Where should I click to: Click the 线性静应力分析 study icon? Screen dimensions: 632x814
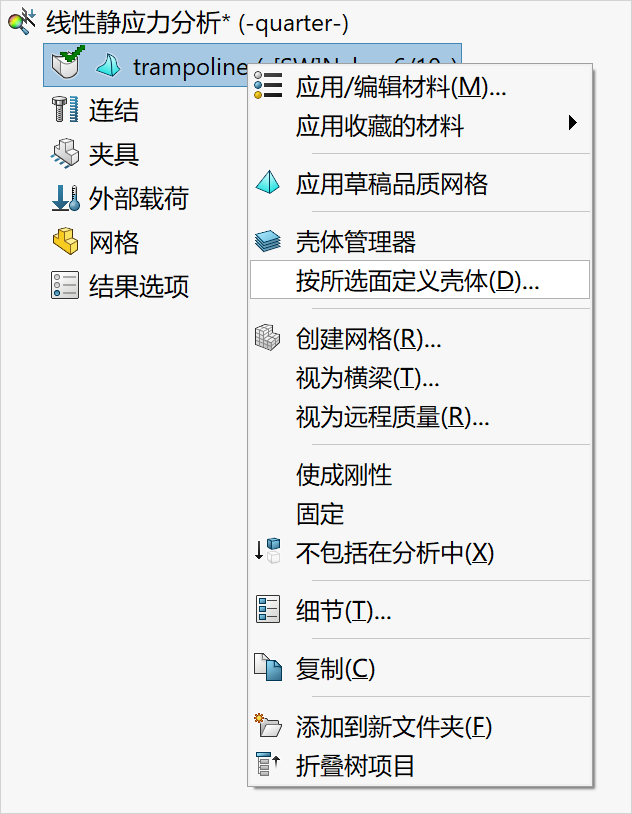pyautogui.click(x=20, y=22)
